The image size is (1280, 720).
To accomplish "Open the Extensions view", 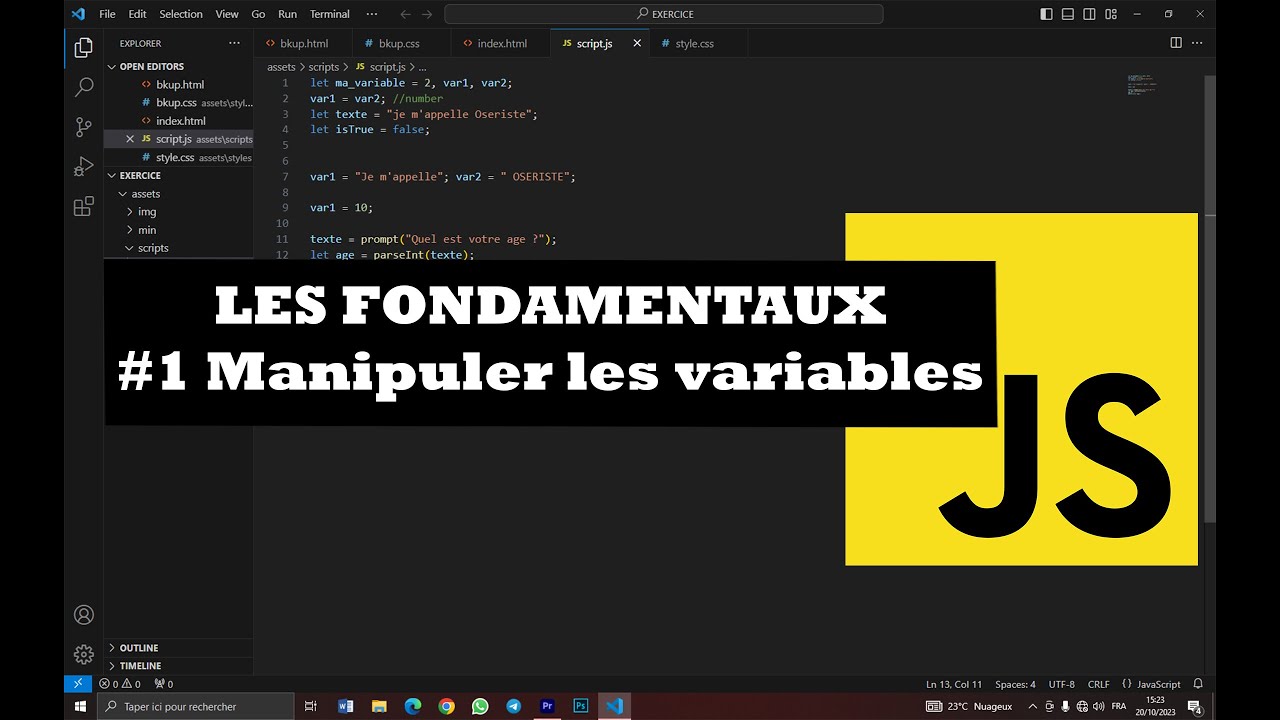I will (x=84, y=207).
